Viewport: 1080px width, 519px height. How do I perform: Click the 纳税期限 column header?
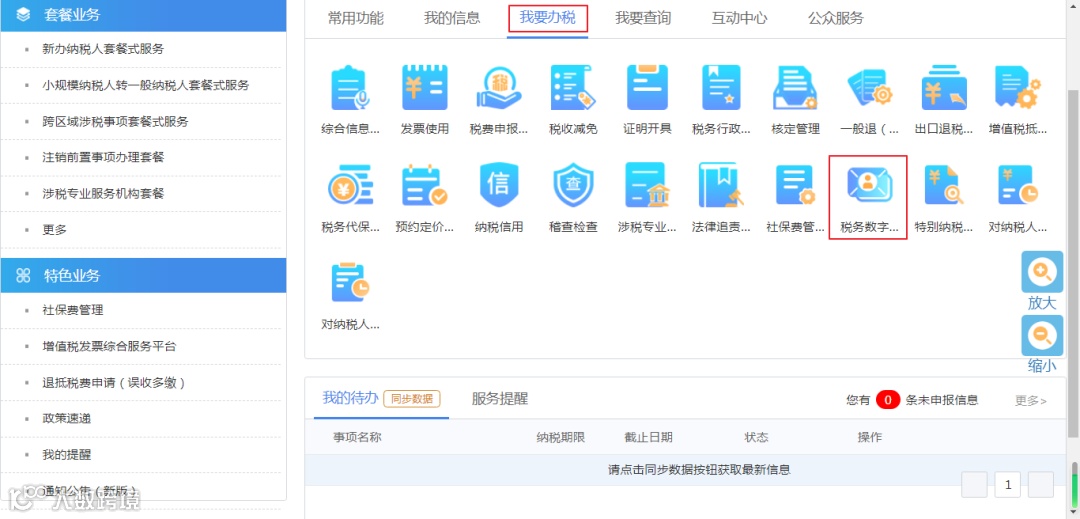pyautogui.click(x=561, y=437)
